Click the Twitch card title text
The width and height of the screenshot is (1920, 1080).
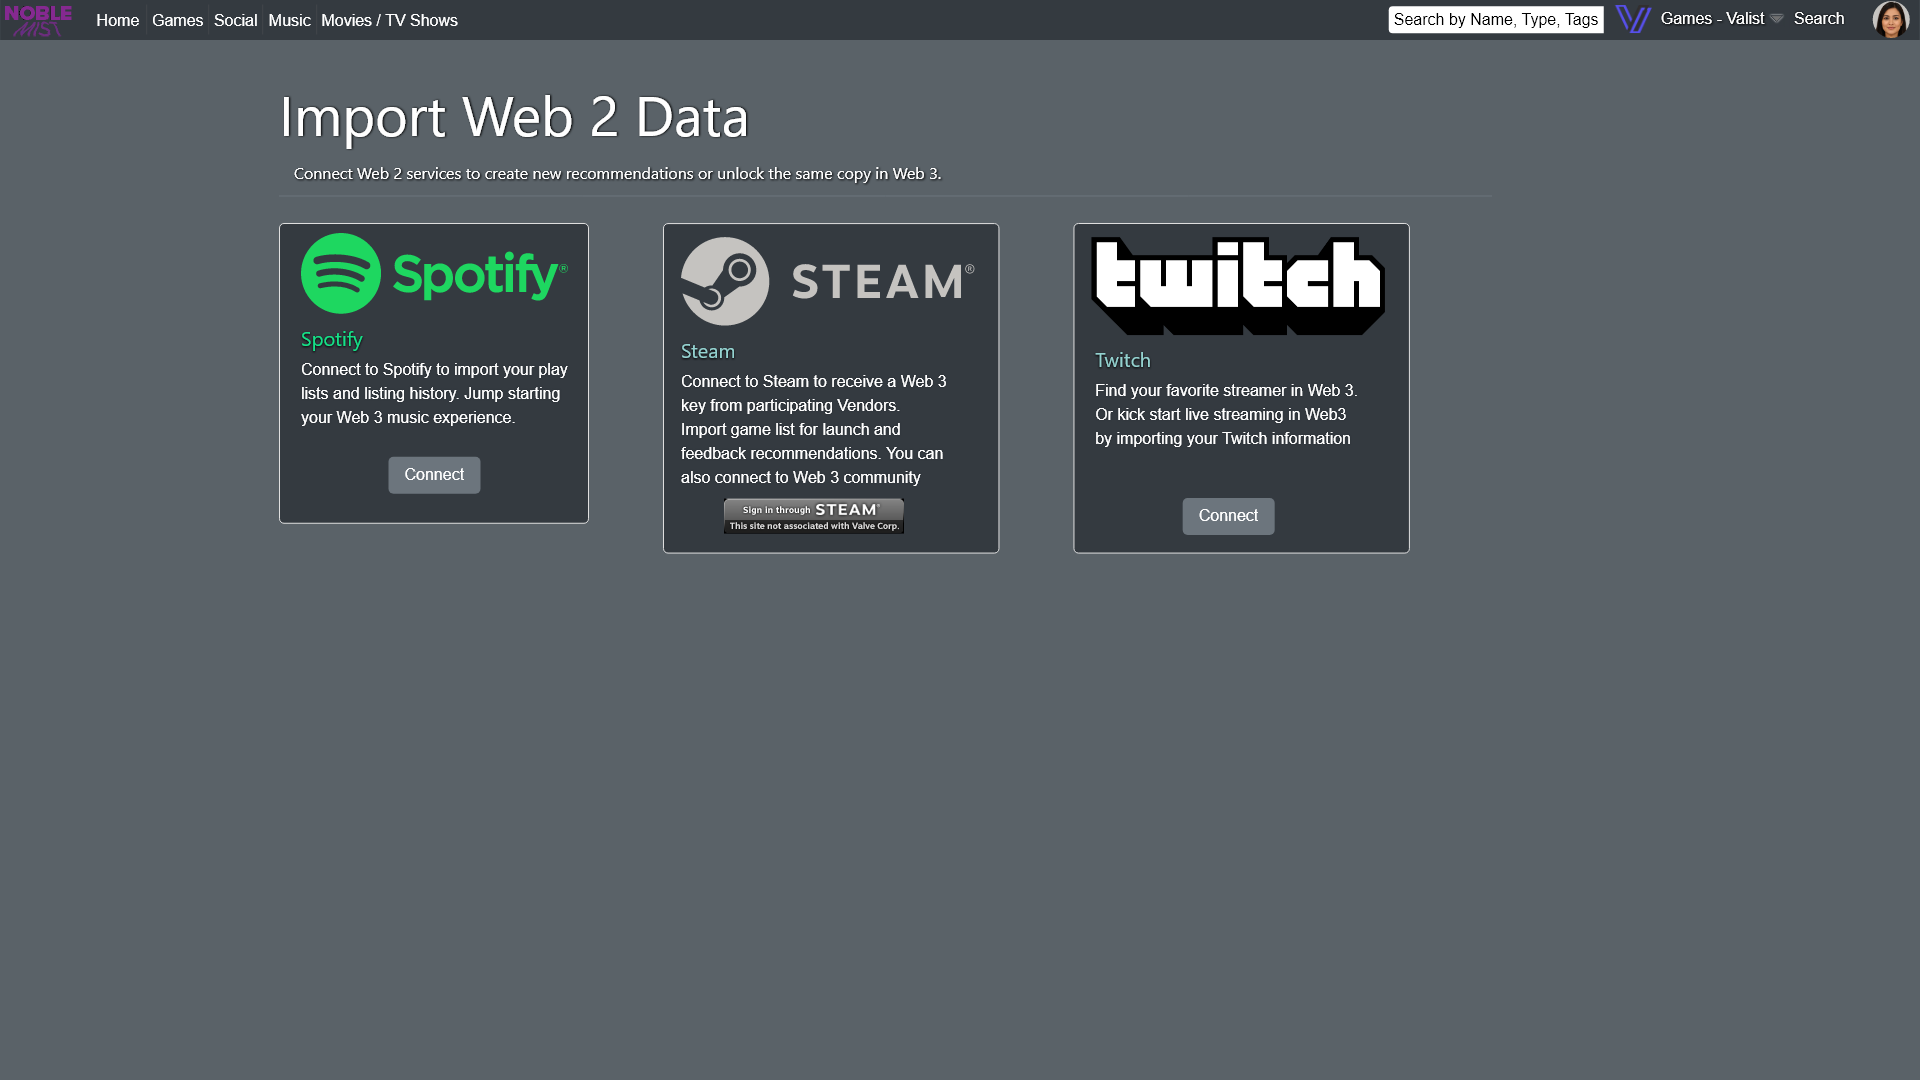click(1122, 360)
